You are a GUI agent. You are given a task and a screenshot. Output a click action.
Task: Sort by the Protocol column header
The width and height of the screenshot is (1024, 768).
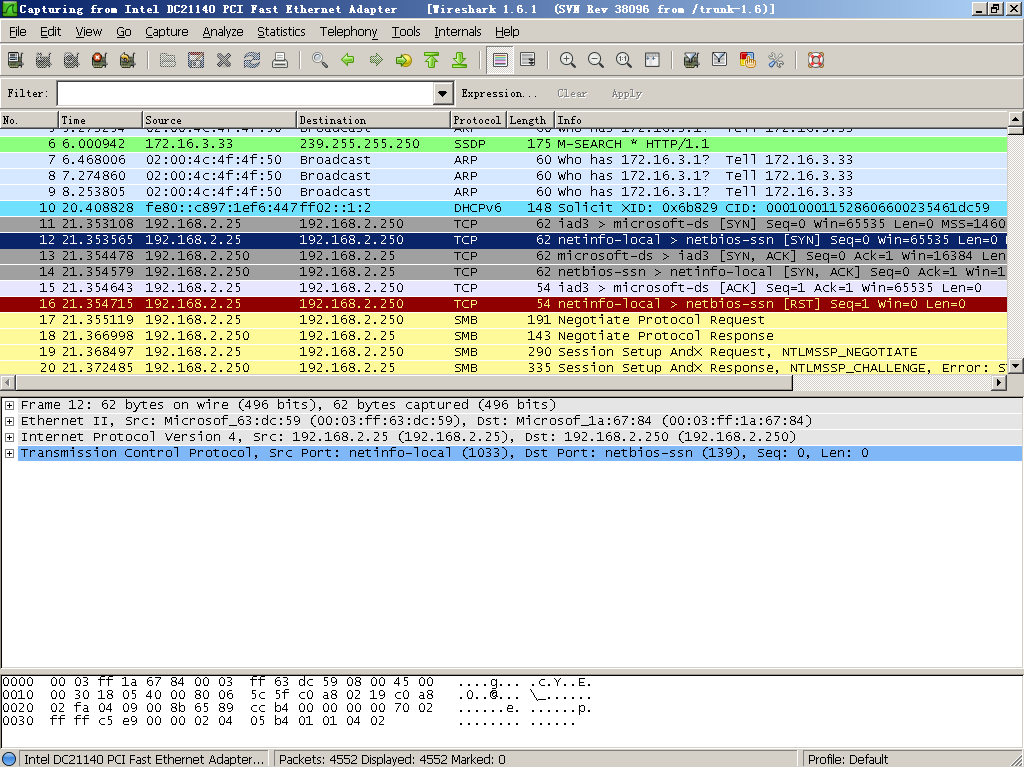478,120
